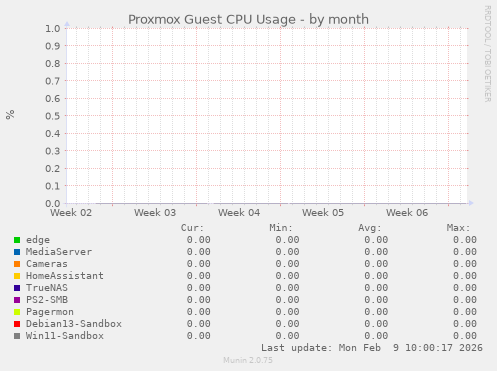497x371 pixels.
Task: Click the 'Week 06' x-axis label
Action: point(407,213)
